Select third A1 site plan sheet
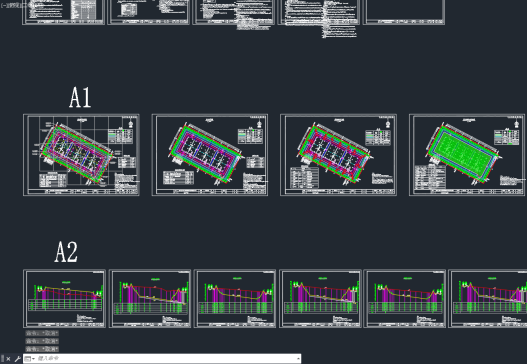 [x=338, y=155]
